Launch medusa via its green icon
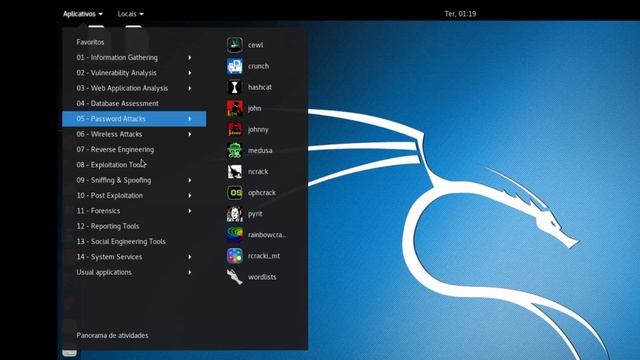This screenshot has height=360, width=640. 235,150
